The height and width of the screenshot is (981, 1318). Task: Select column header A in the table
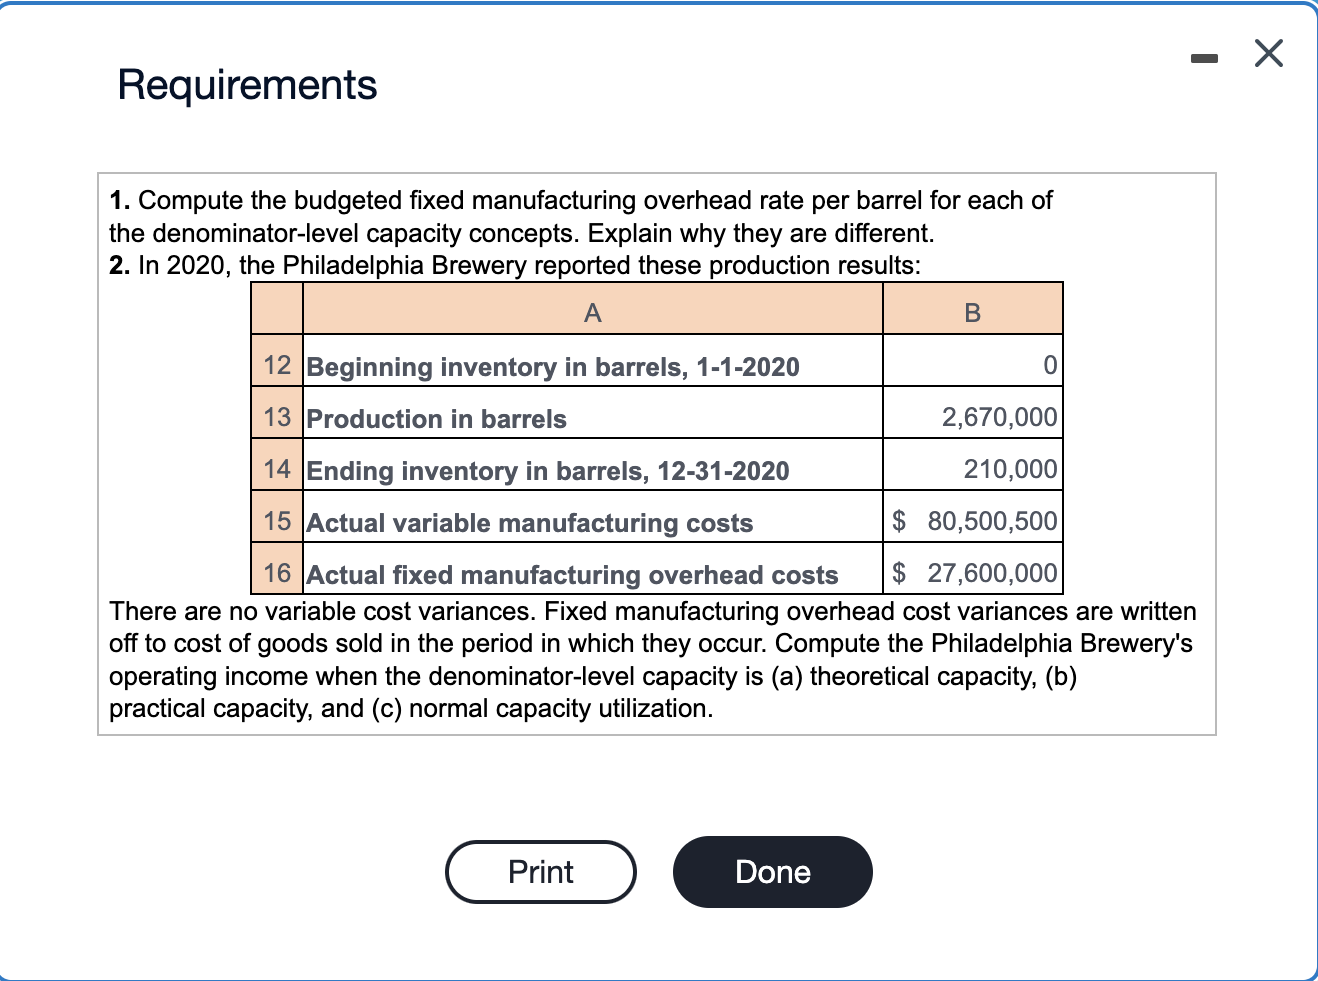[x=592, y=311]
